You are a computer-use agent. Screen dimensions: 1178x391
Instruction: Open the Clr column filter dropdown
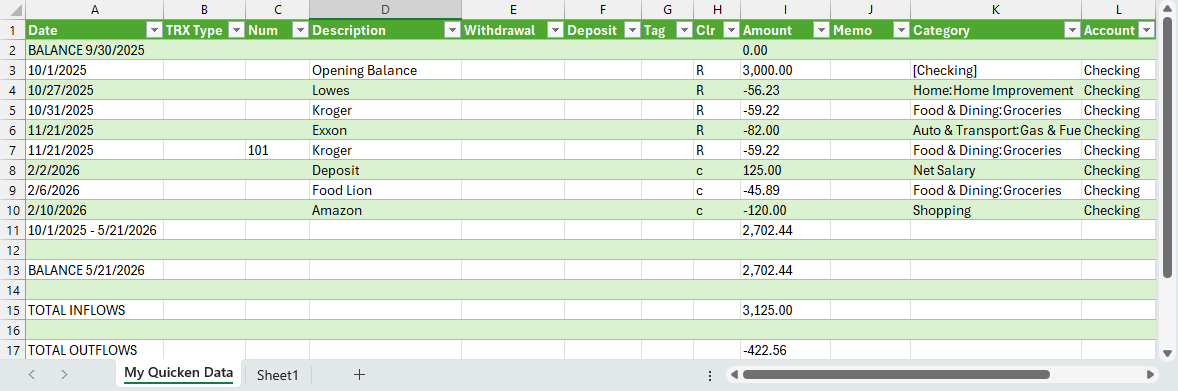731,31
